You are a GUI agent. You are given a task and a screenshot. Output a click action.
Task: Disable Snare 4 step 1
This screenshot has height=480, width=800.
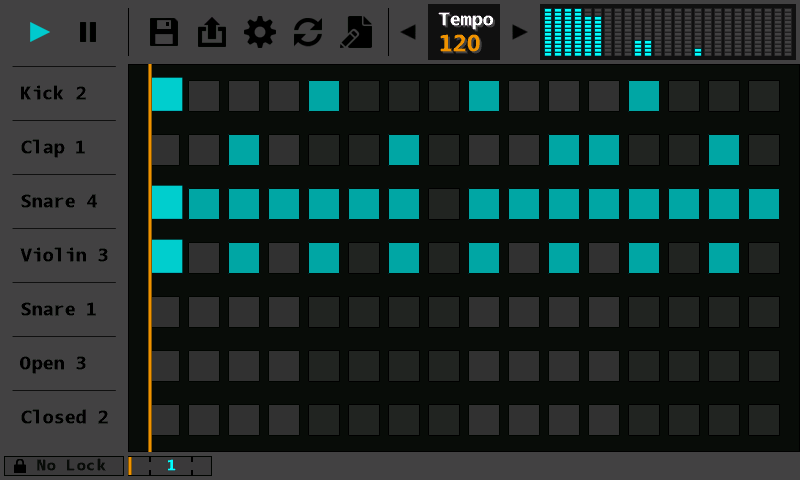(167, 203)
